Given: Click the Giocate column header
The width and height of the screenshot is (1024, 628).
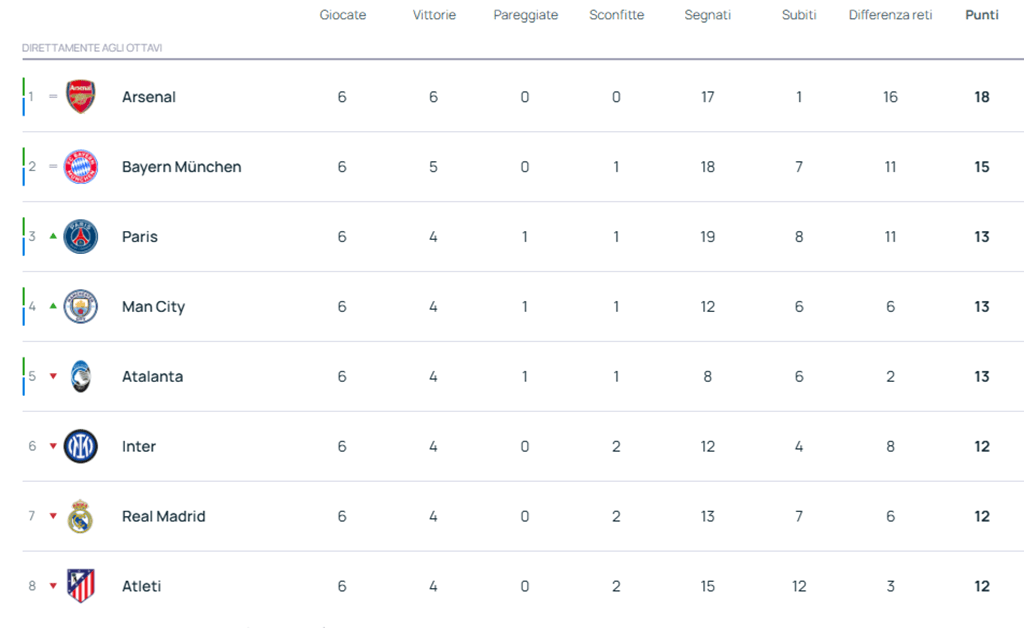Looking at the screenshot, I should pos(342,15).
